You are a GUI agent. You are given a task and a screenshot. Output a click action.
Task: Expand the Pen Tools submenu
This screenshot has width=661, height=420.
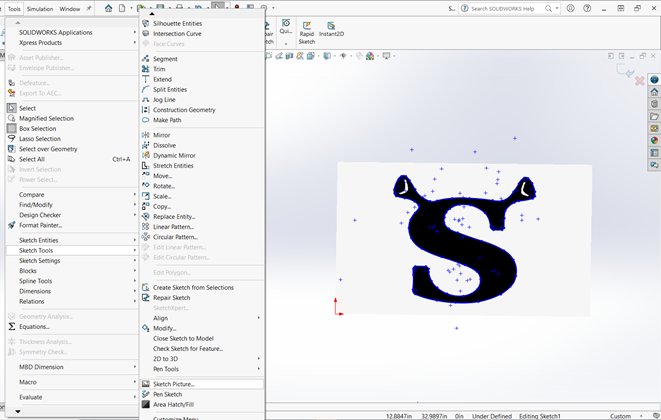202,369
